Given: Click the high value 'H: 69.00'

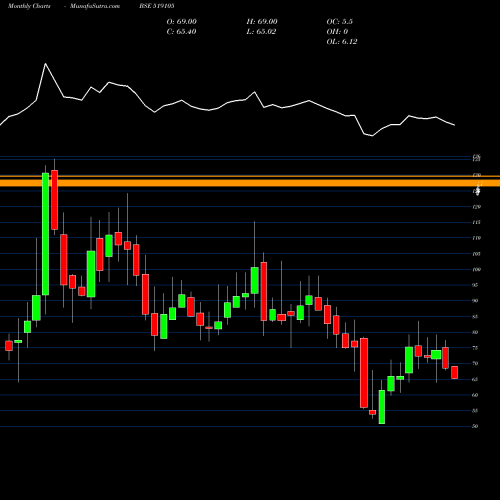Looking at the screenshot, I should (x=262, y=22).
